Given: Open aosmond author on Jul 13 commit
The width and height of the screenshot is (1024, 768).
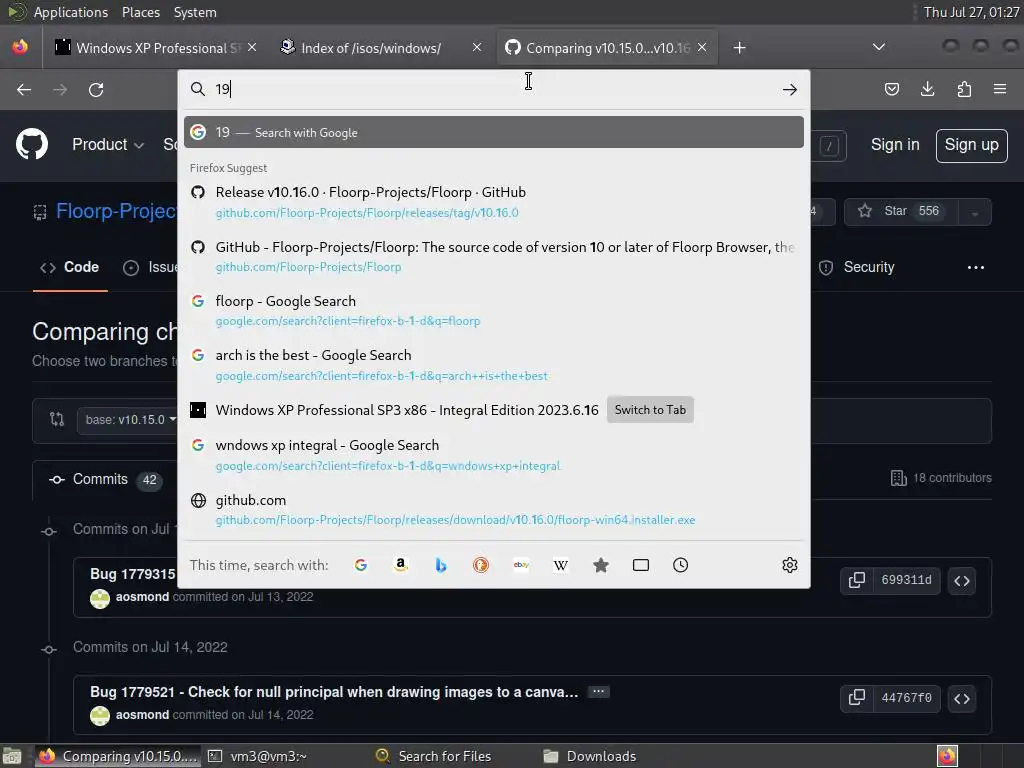Looking at the screenshot, I should click(x=142, y=596).
